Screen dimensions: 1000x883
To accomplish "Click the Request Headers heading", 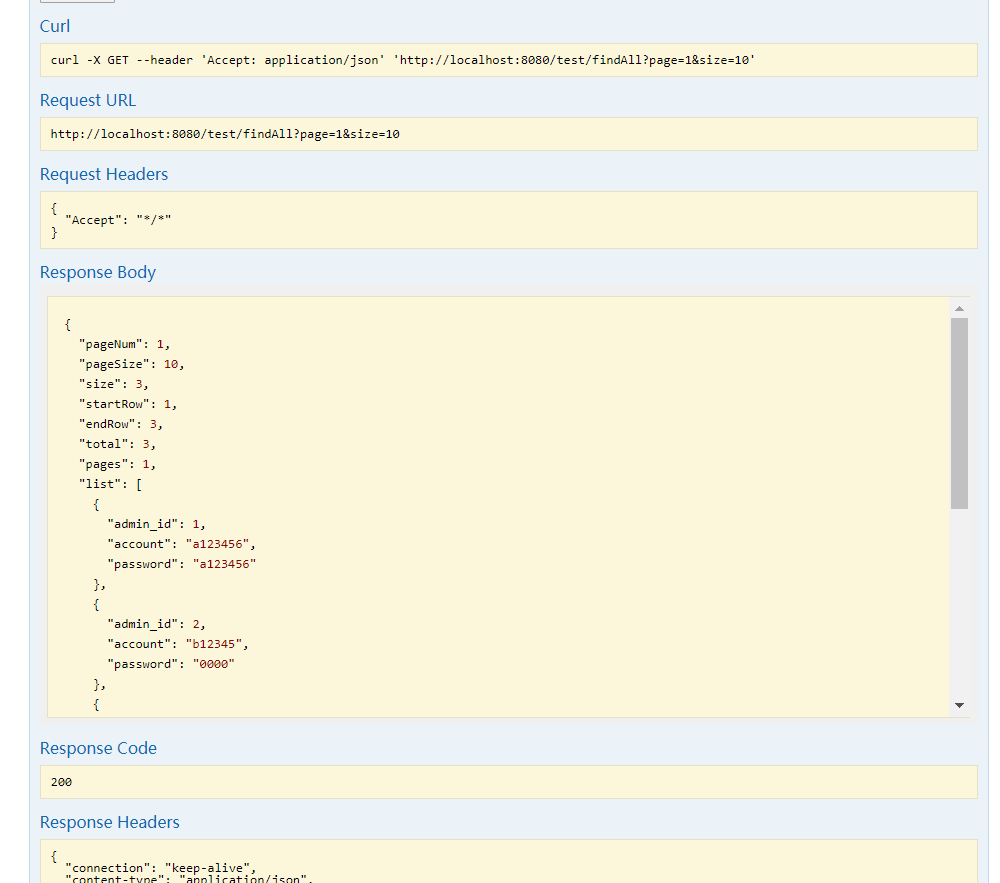I will click(x=104, y=174).
